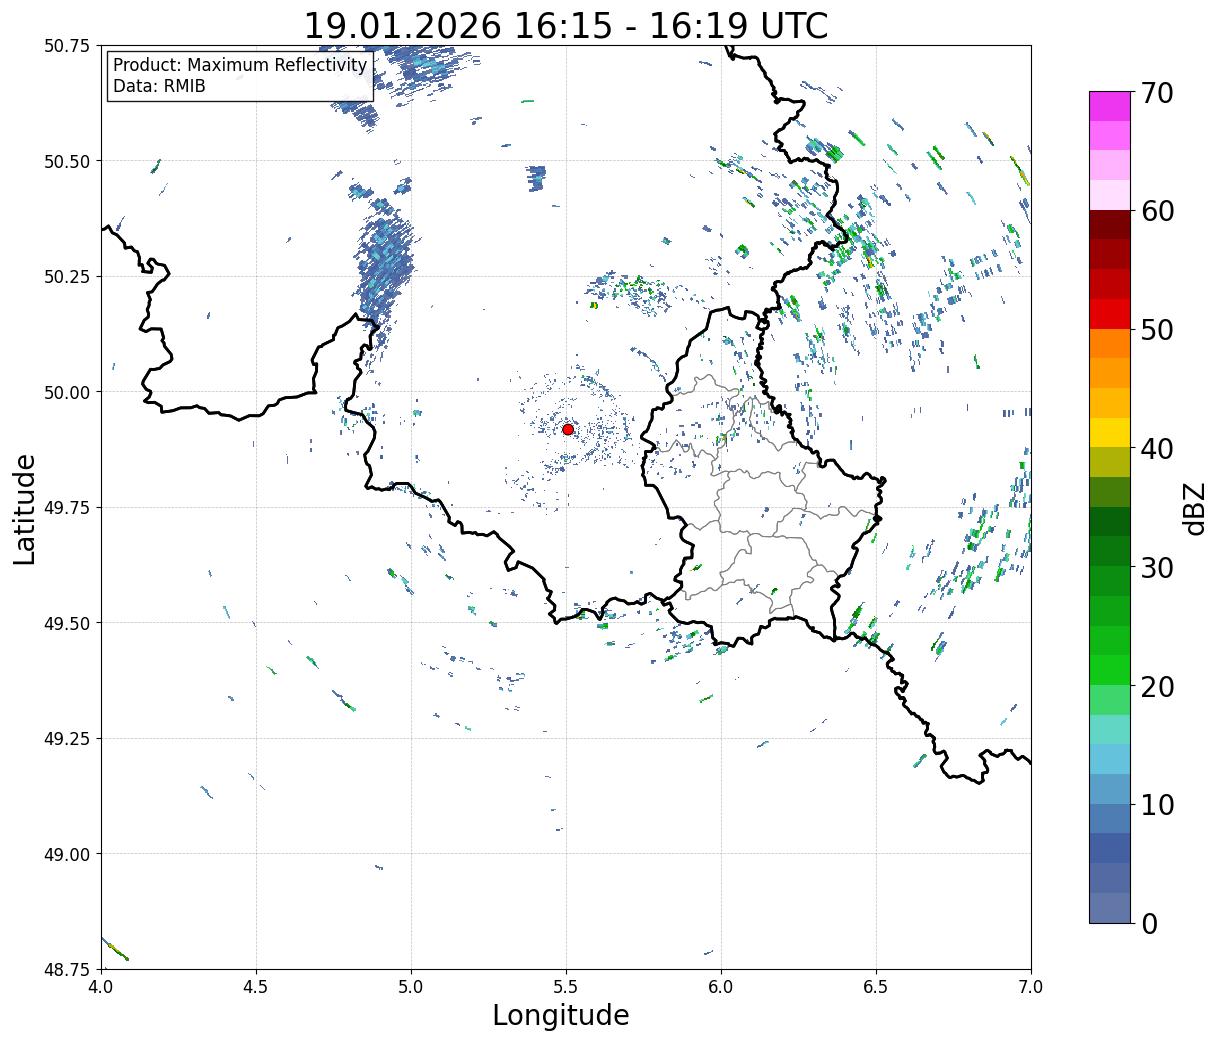Click the latitude tick label 49.50
1219x1040 pixels.
(67, 623)
